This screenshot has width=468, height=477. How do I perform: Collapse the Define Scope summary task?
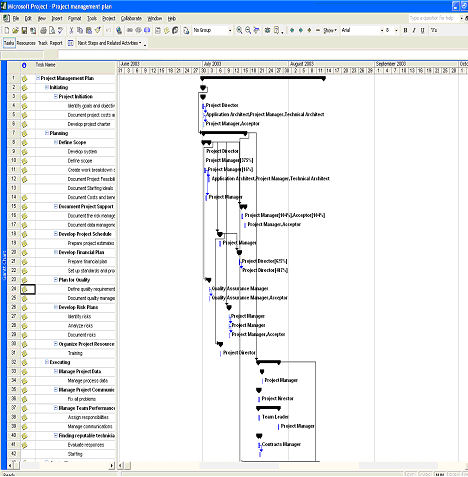click(x=56, y=142)
